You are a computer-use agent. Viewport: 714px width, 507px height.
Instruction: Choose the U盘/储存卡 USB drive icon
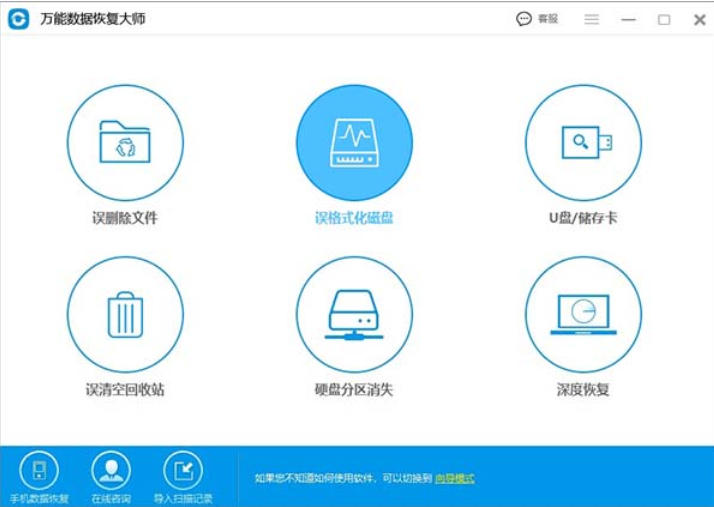[583, 143]
